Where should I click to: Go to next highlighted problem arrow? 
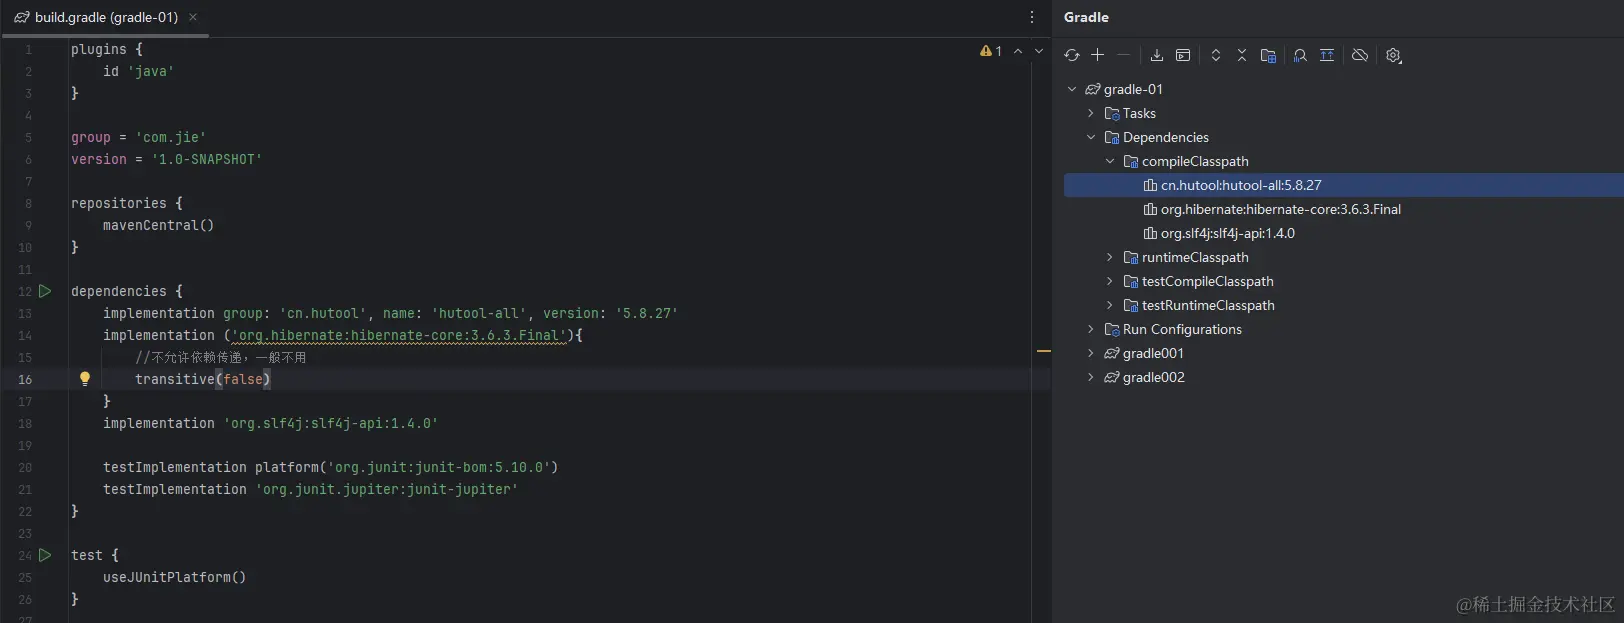[x=1039, y=51]
